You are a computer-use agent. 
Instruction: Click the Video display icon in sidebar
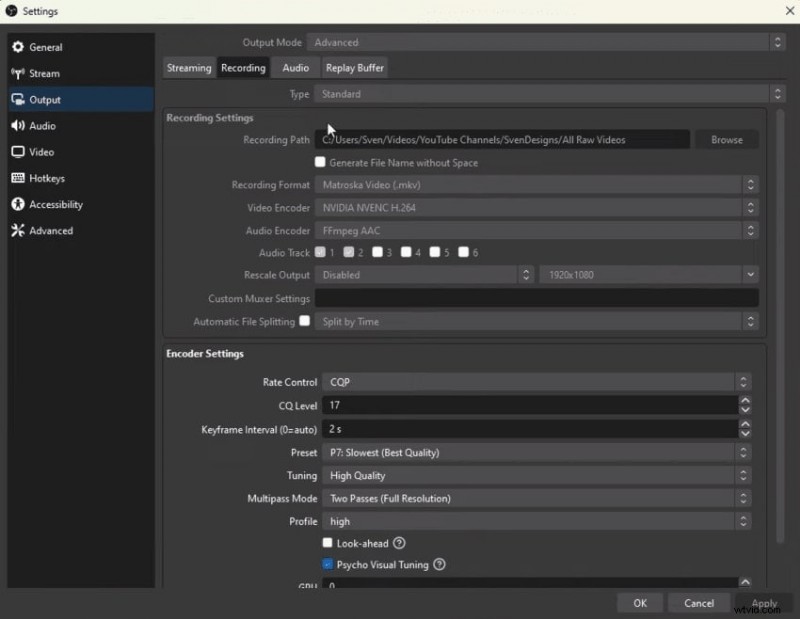point(18,152)
